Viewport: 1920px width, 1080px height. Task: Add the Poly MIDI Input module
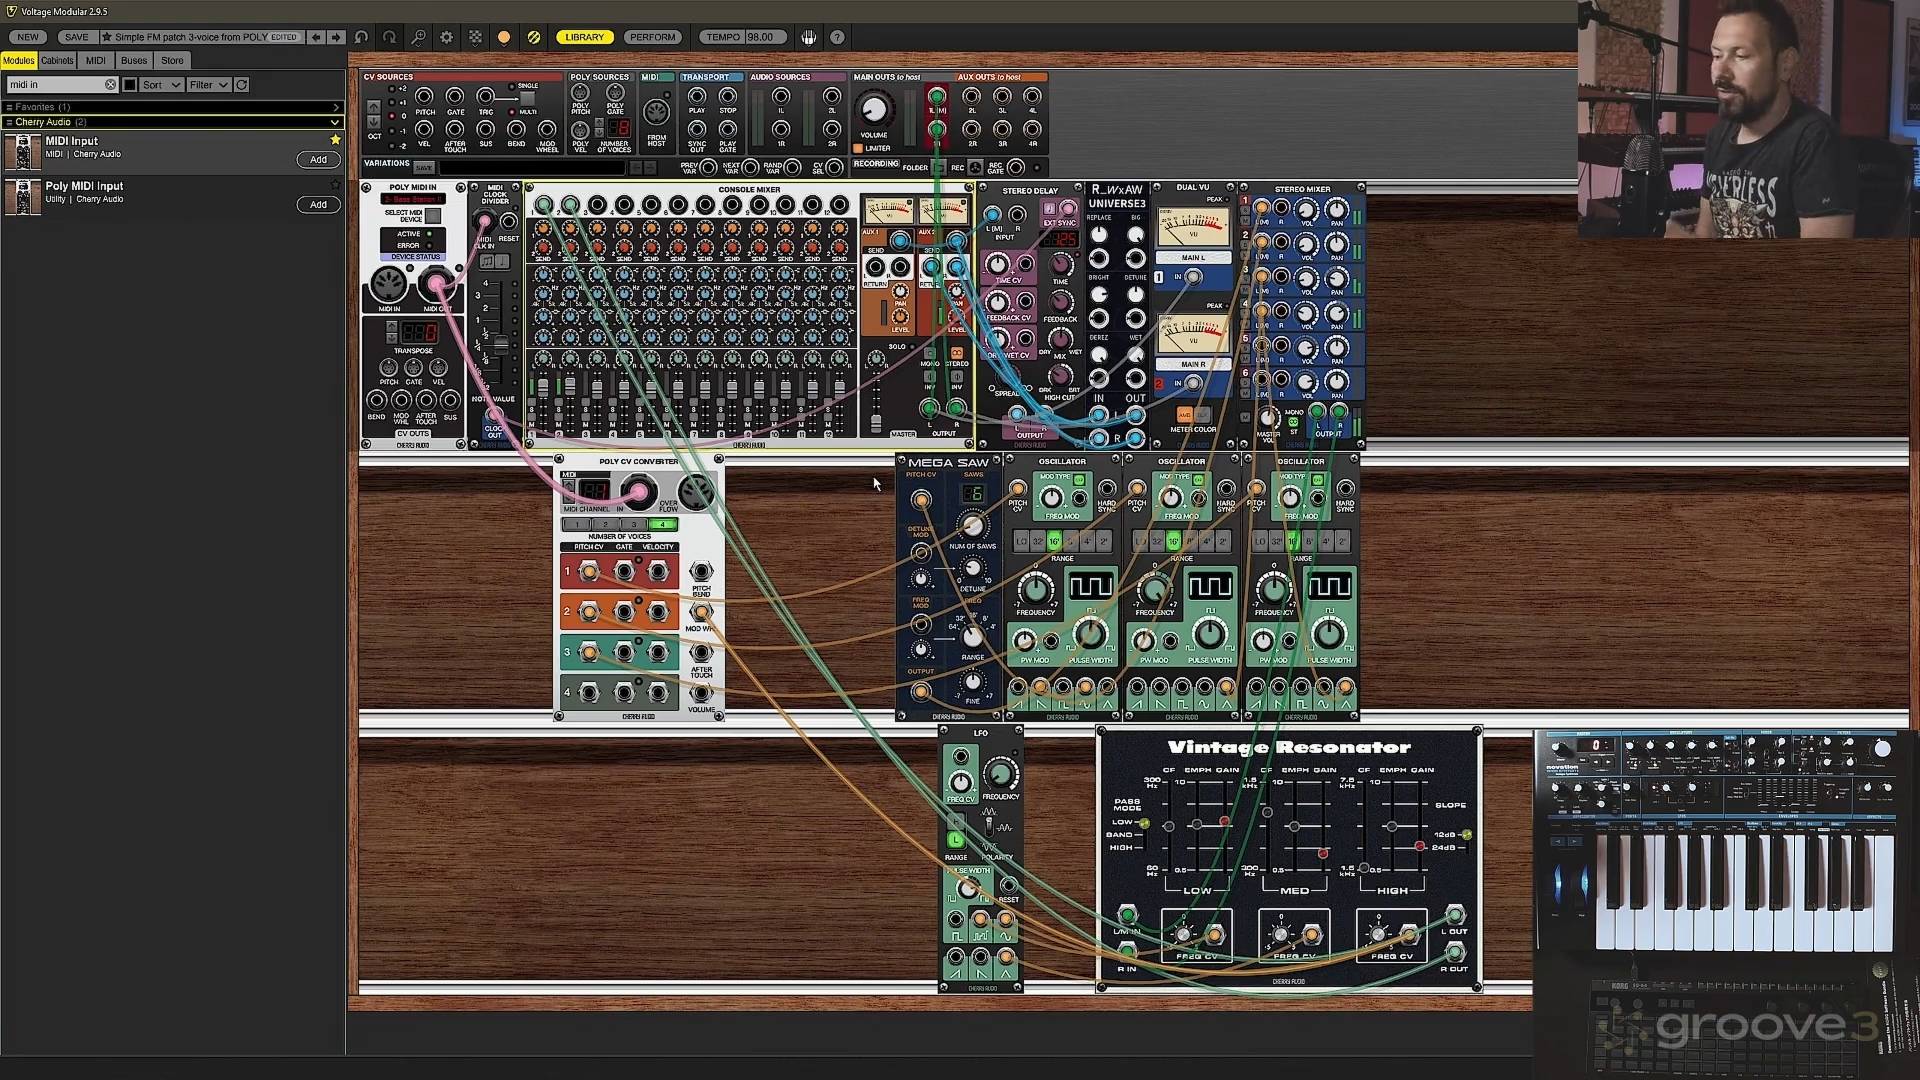point(318,205)
